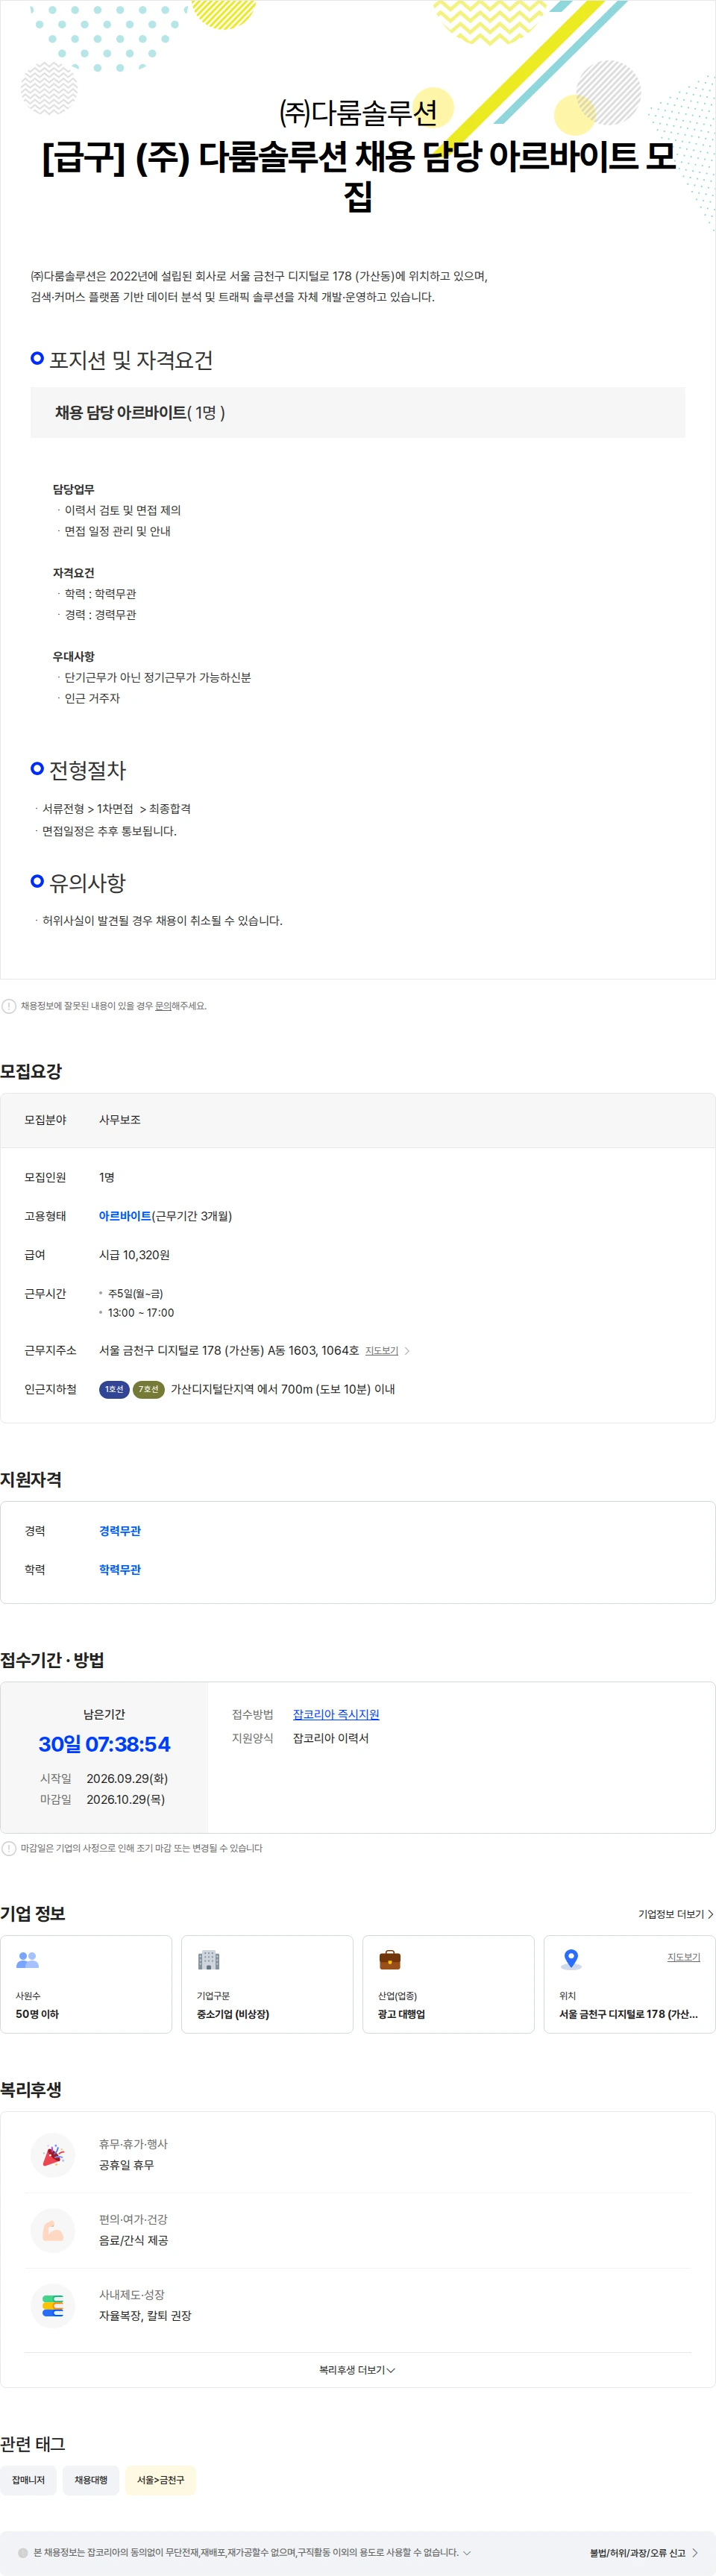Click 면접 일정 관리 및 안내 duty line
The width and height of the screenshot is (716, 2576).
coord(118,531)
